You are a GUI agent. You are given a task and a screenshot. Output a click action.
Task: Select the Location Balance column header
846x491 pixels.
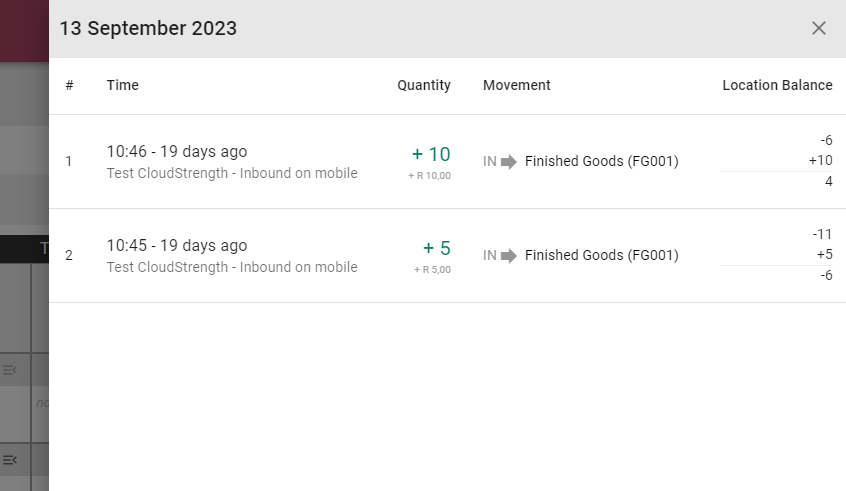click(777, 85)
